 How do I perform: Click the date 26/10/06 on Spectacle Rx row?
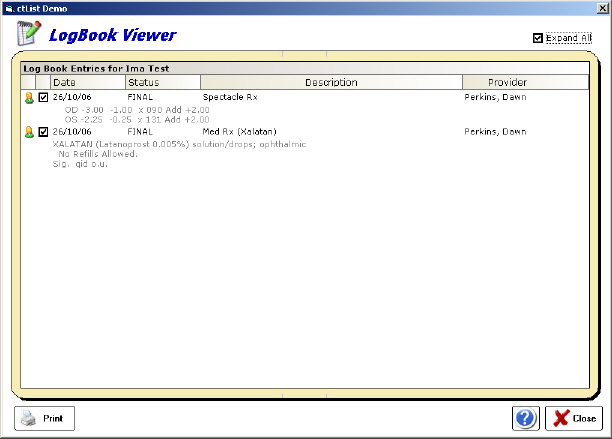[x=72, y=97]
